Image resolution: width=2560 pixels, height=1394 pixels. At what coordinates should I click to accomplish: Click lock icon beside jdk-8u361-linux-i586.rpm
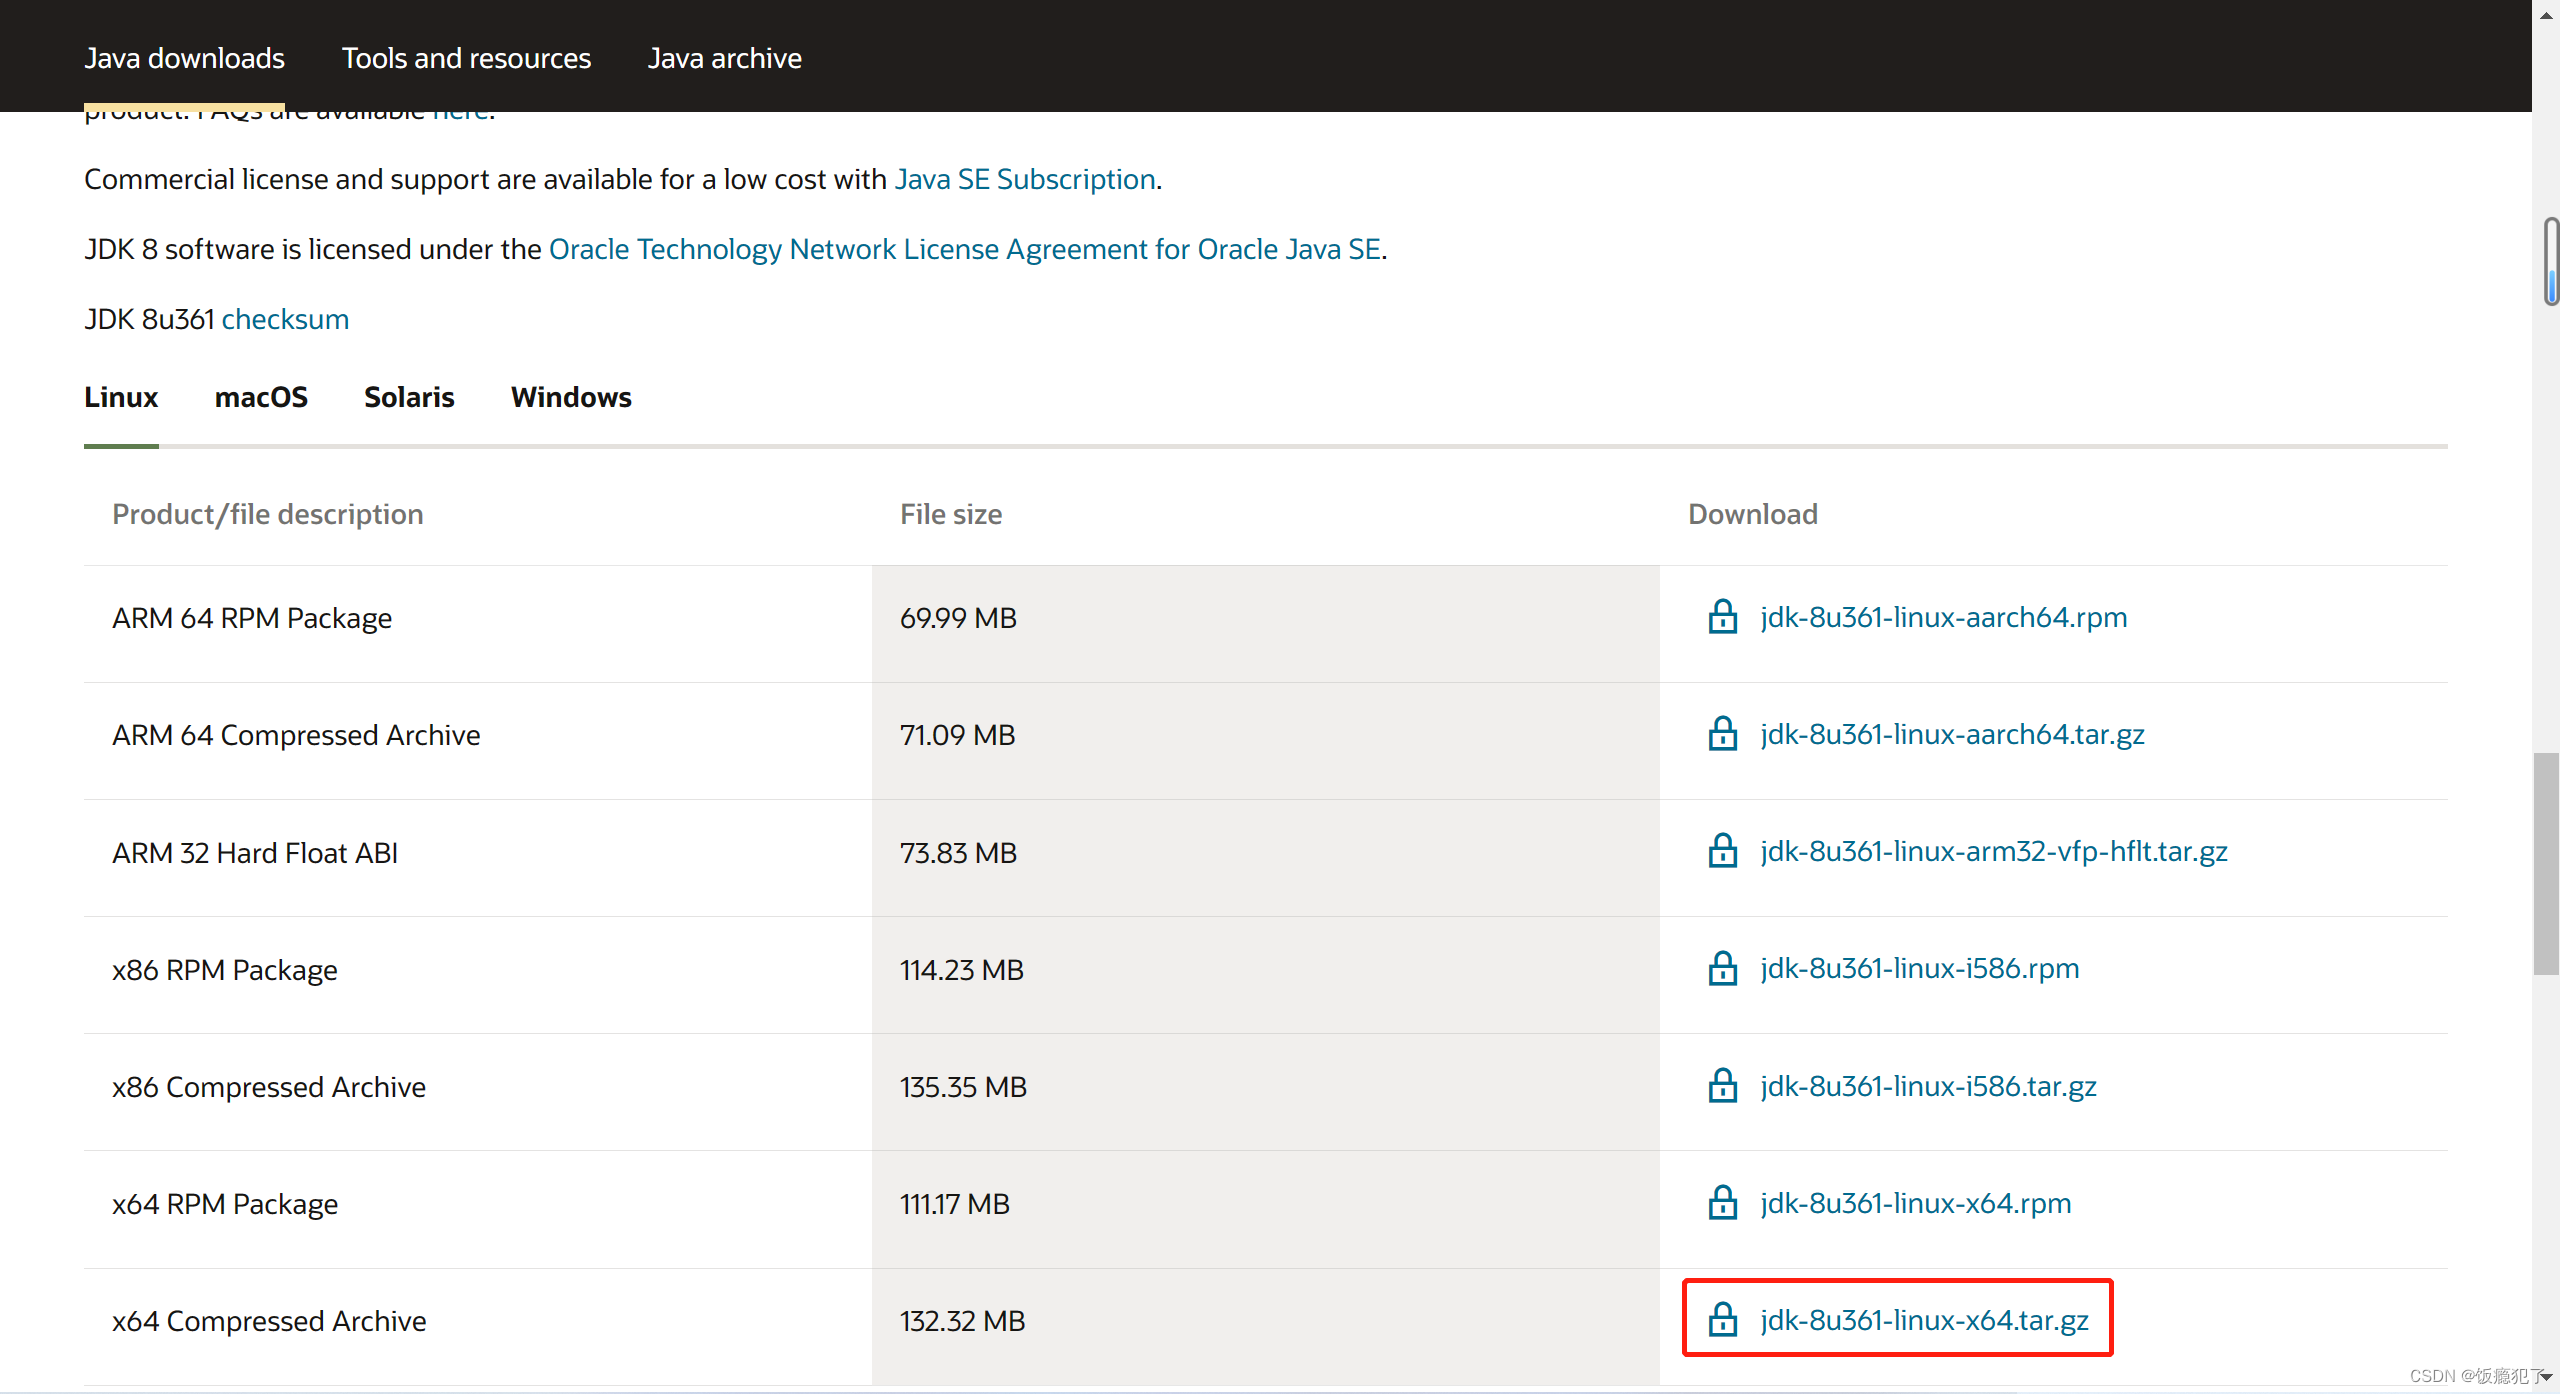(1722, 968)
